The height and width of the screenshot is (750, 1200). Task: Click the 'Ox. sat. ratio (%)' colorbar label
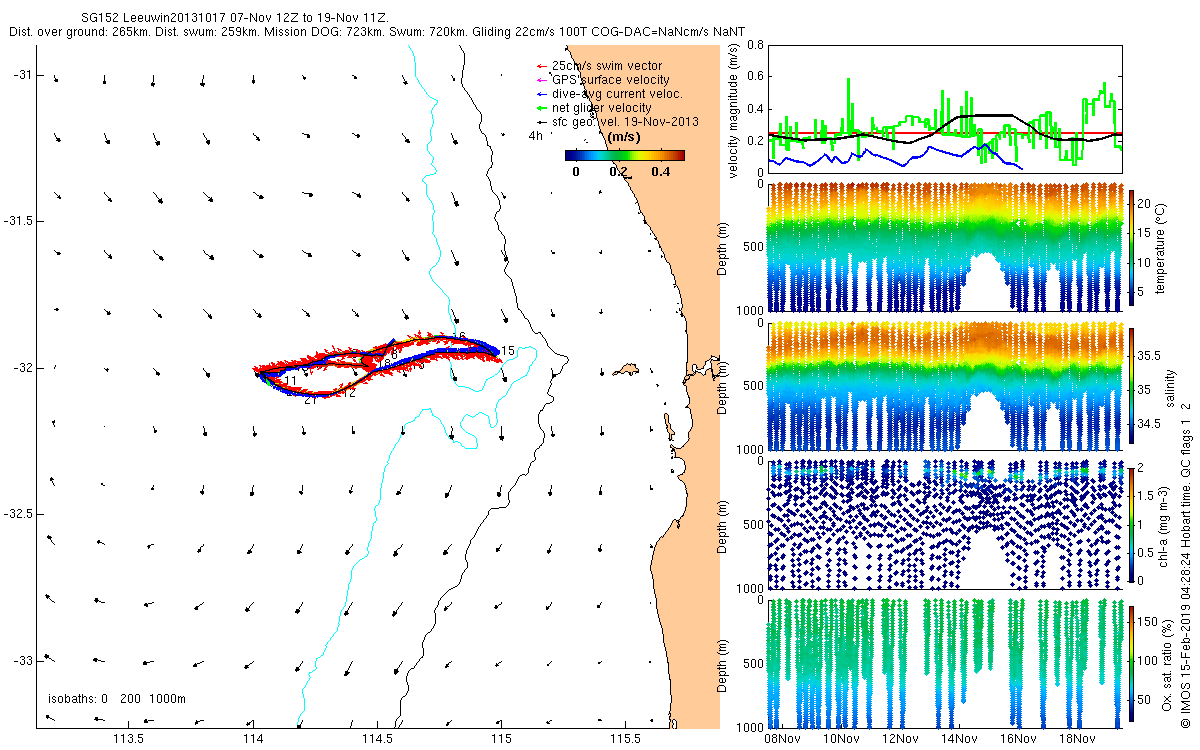tap(1170, 664)
